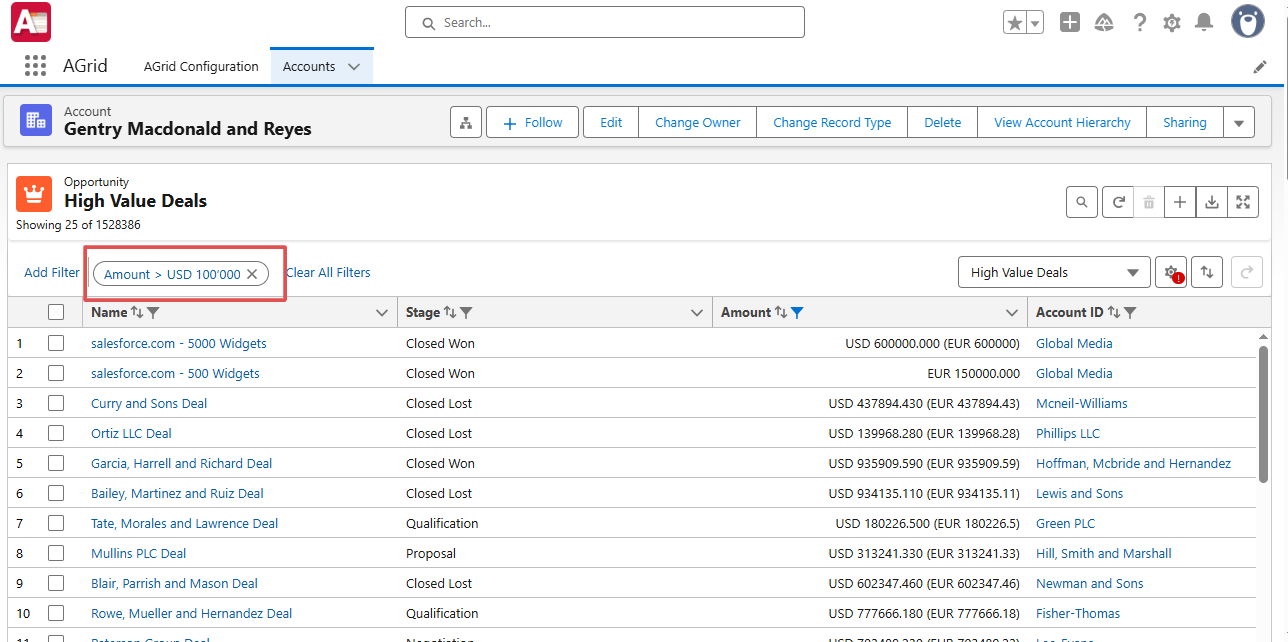Check the Bailey, Martinez and Ruiz Deal checkbox

click(56, 493)
